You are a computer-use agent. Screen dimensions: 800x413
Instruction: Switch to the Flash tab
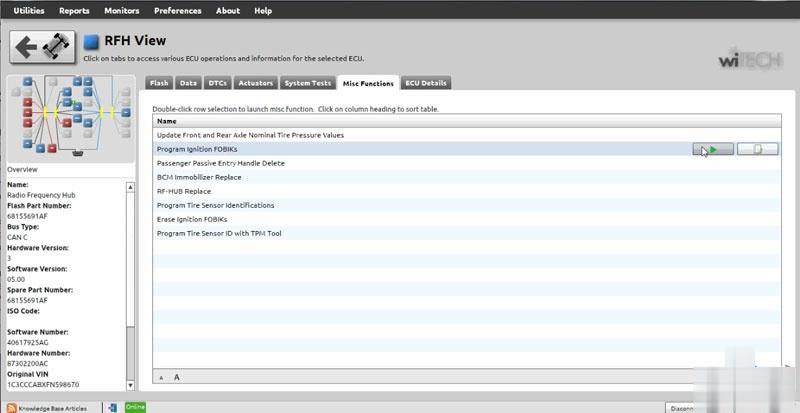159,83
